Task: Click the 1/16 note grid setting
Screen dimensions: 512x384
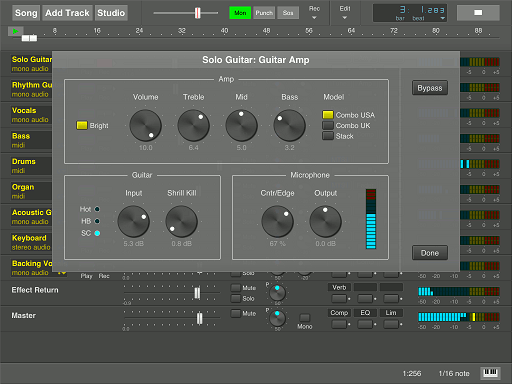Action: (454, 374)
